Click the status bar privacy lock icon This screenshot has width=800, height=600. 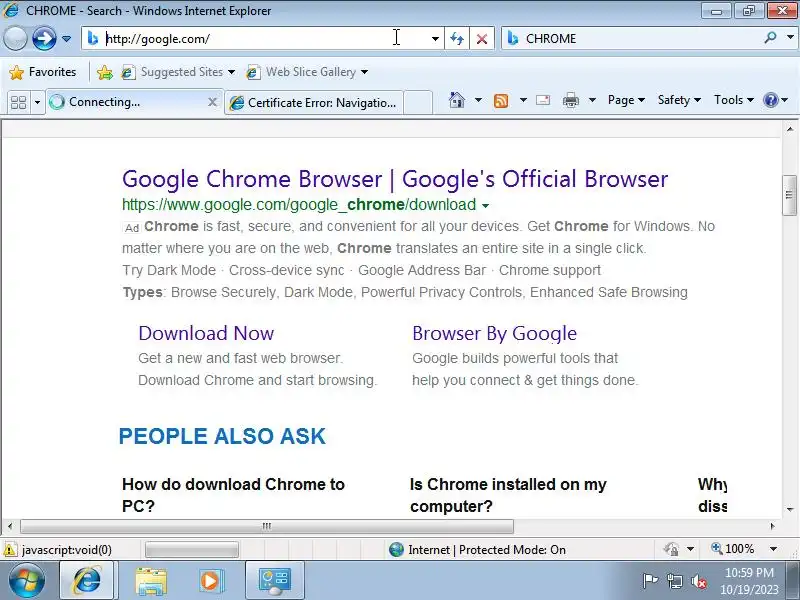click(x=671, y=549)
